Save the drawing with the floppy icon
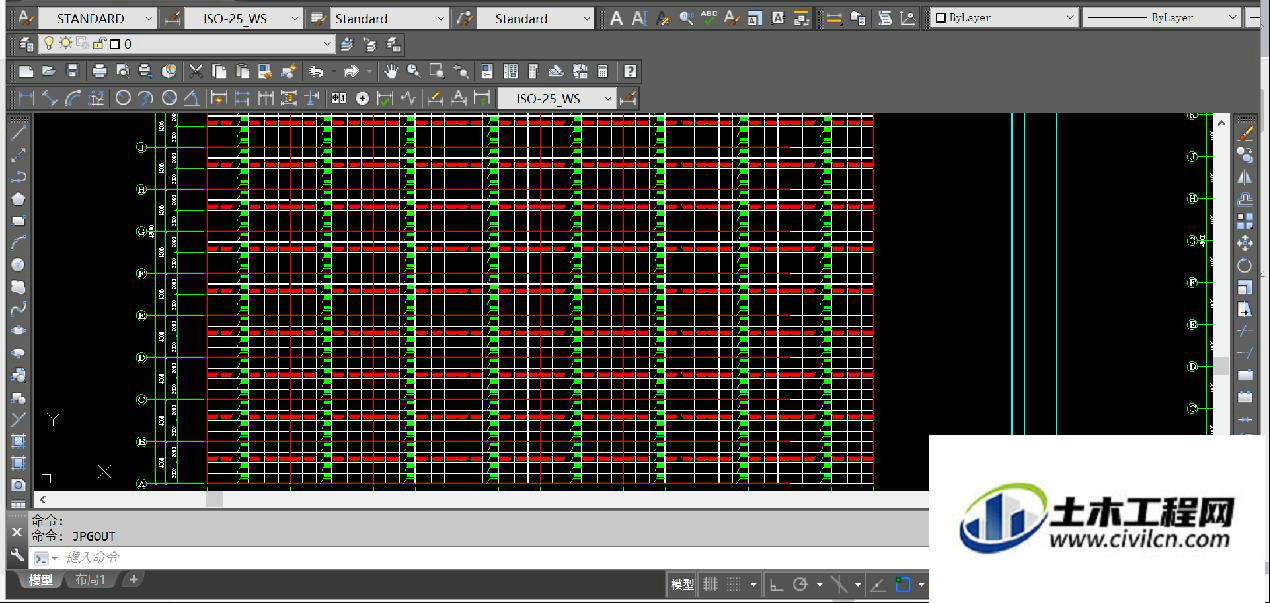The image size is (1270, 603). [73, 71]
